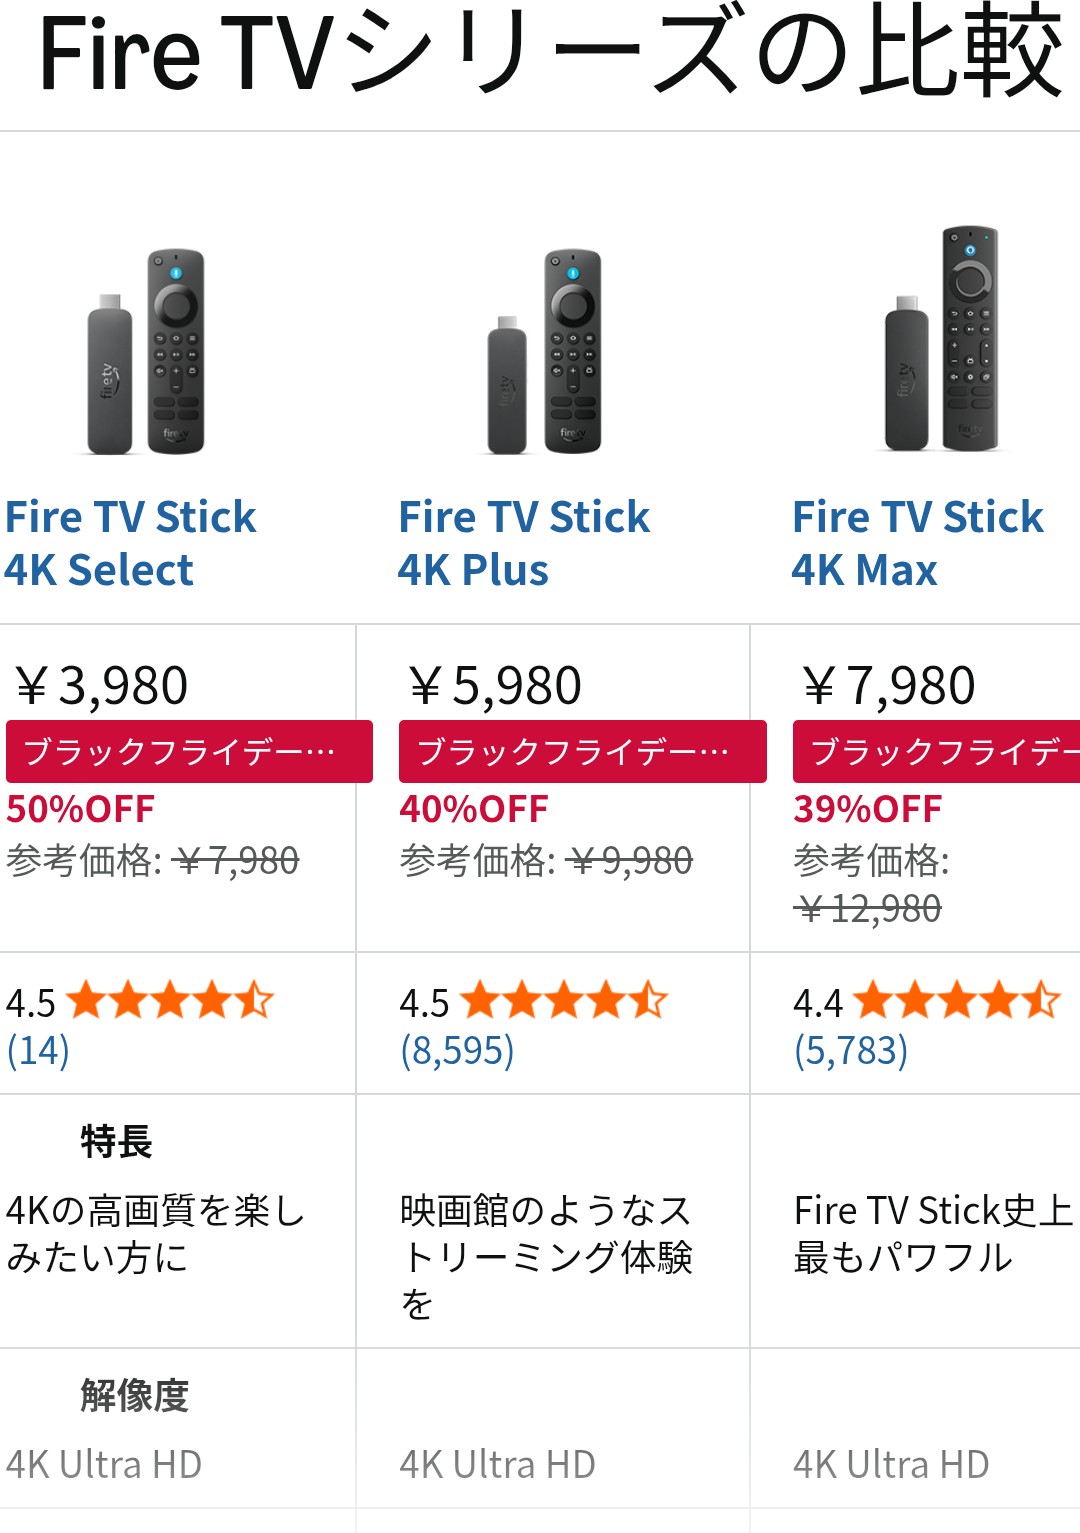This screenshot has width=1080, height=1533.
Task: Click the Black Friday badge under ￥5,980
Action: point(582,751)
